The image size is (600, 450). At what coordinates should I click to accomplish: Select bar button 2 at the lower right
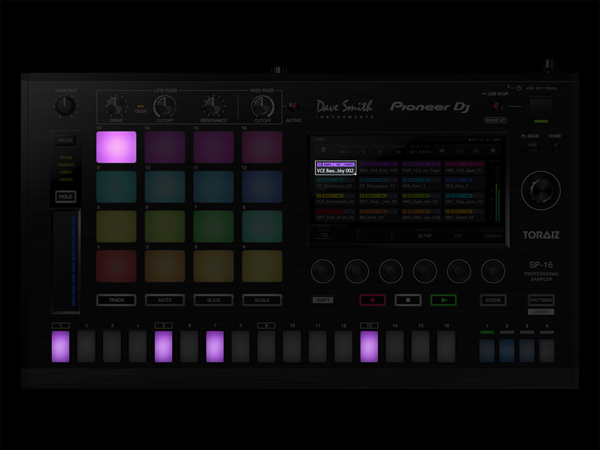click(x=507, y=350)
